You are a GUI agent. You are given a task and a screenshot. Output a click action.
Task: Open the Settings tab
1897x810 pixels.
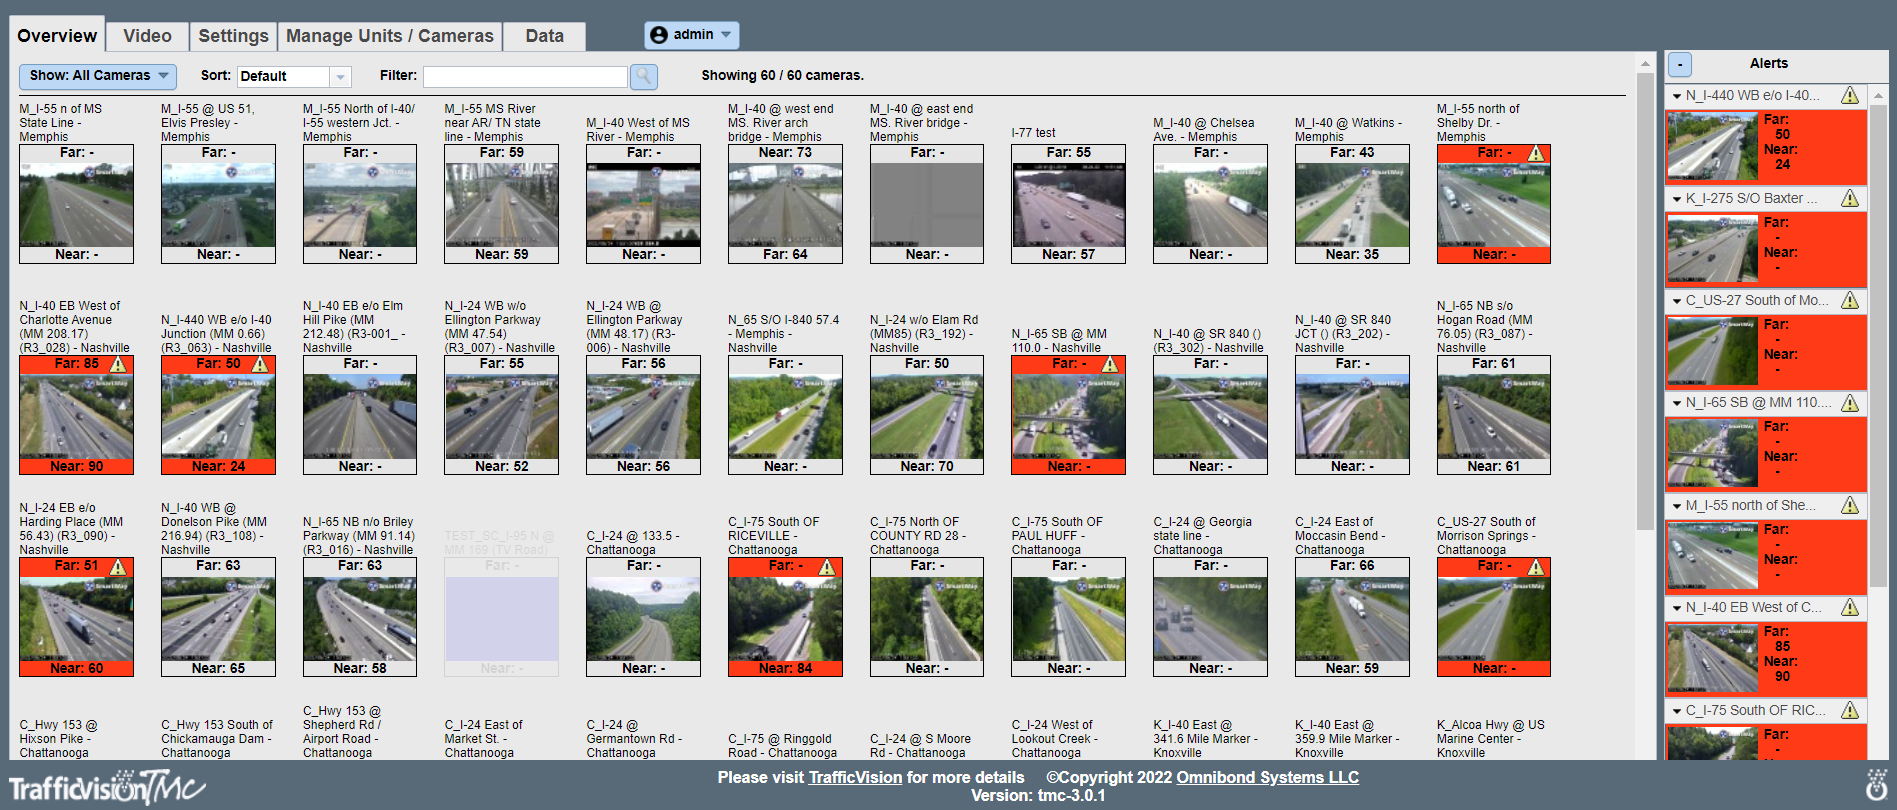pyautogui.click(x=233, y=36)
